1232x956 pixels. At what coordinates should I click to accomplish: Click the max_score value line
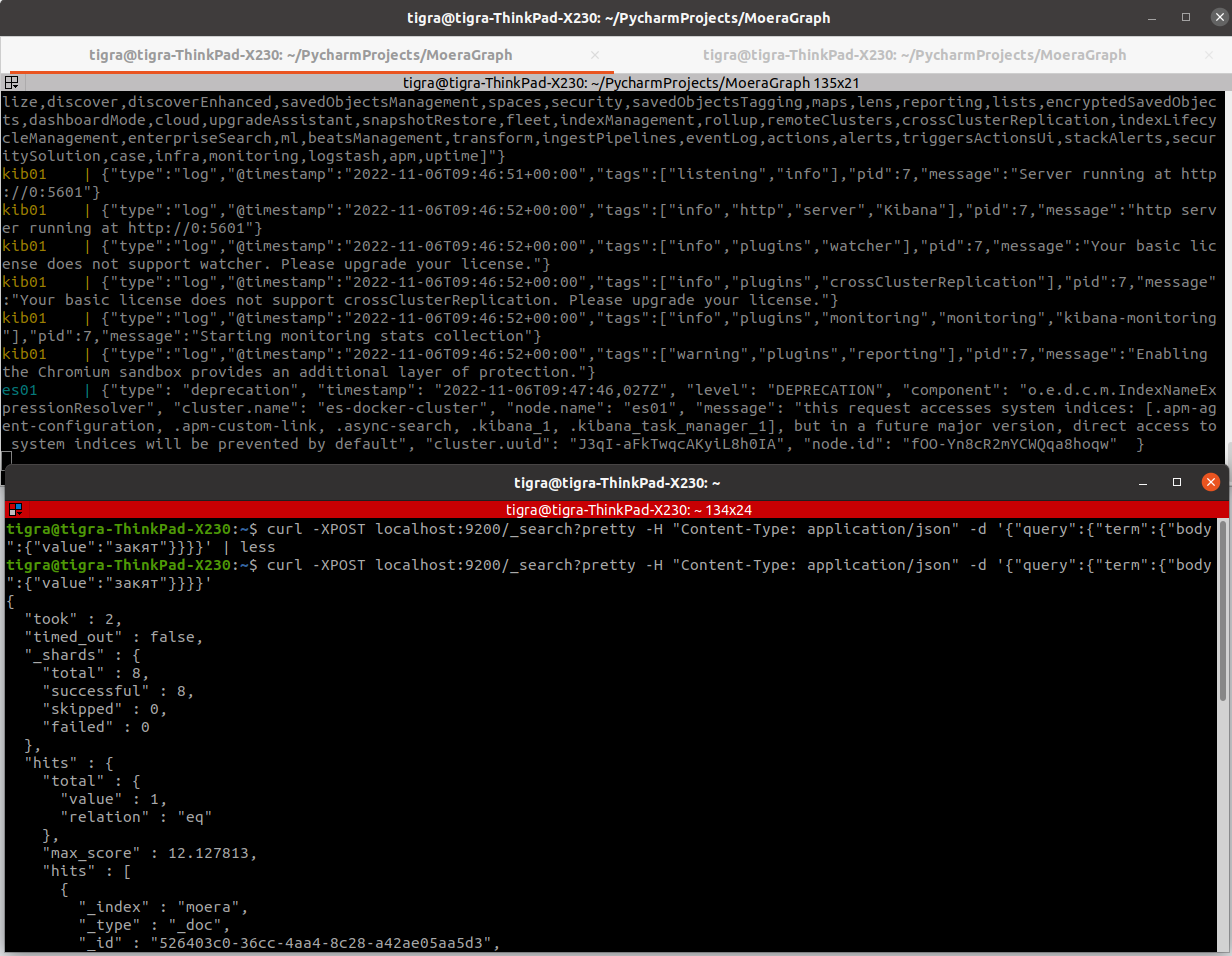coord(149,853)
